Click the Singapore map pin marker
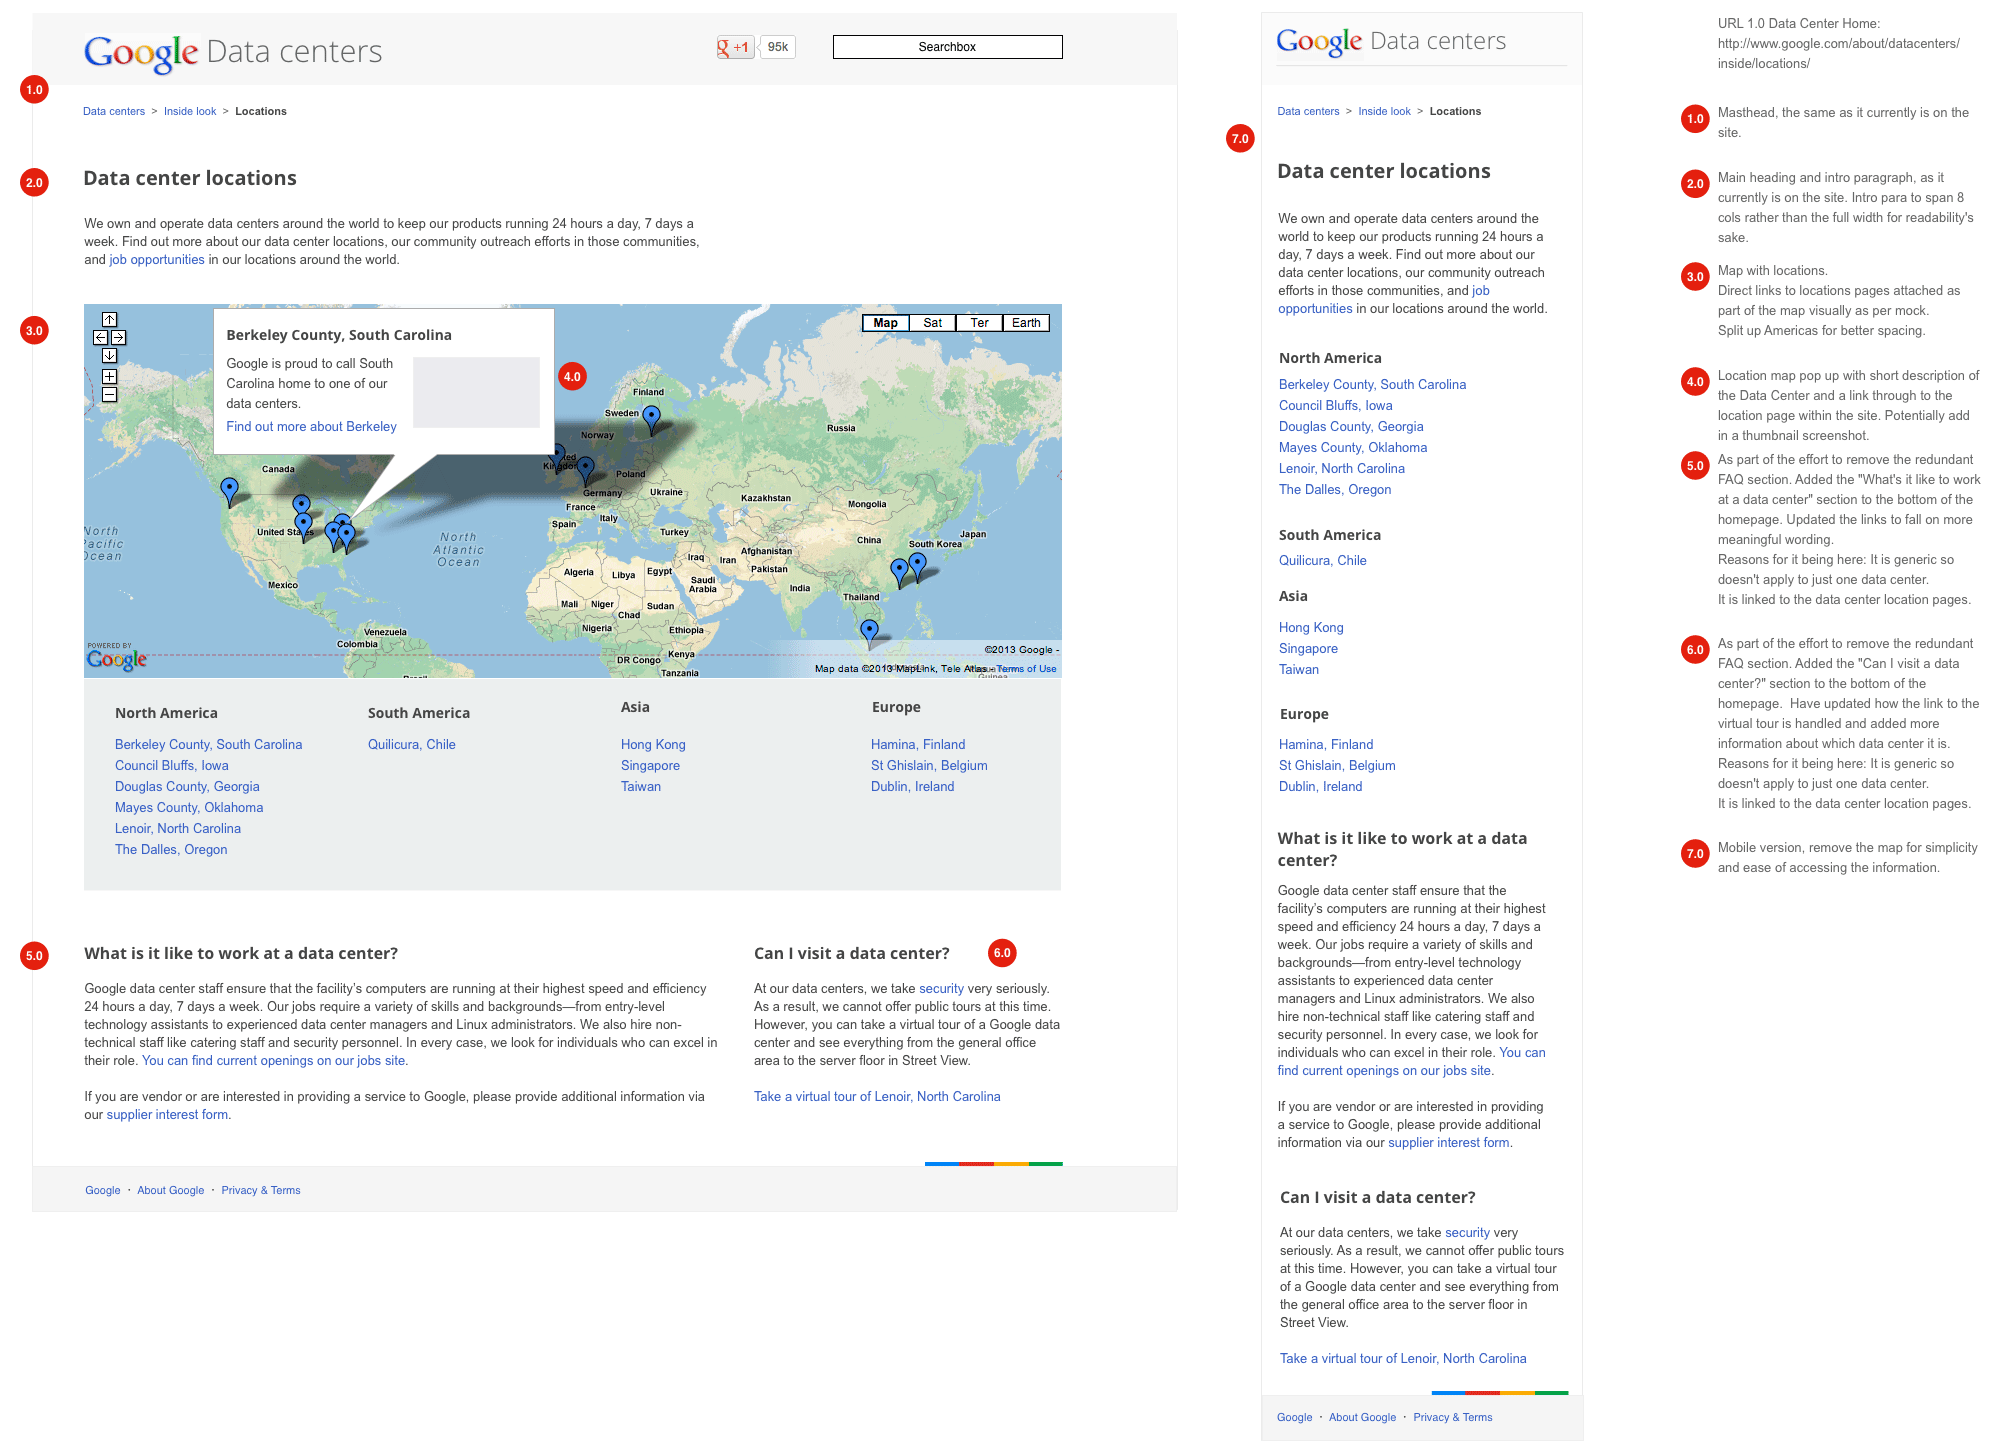2009x1451 pixels. 869,629
